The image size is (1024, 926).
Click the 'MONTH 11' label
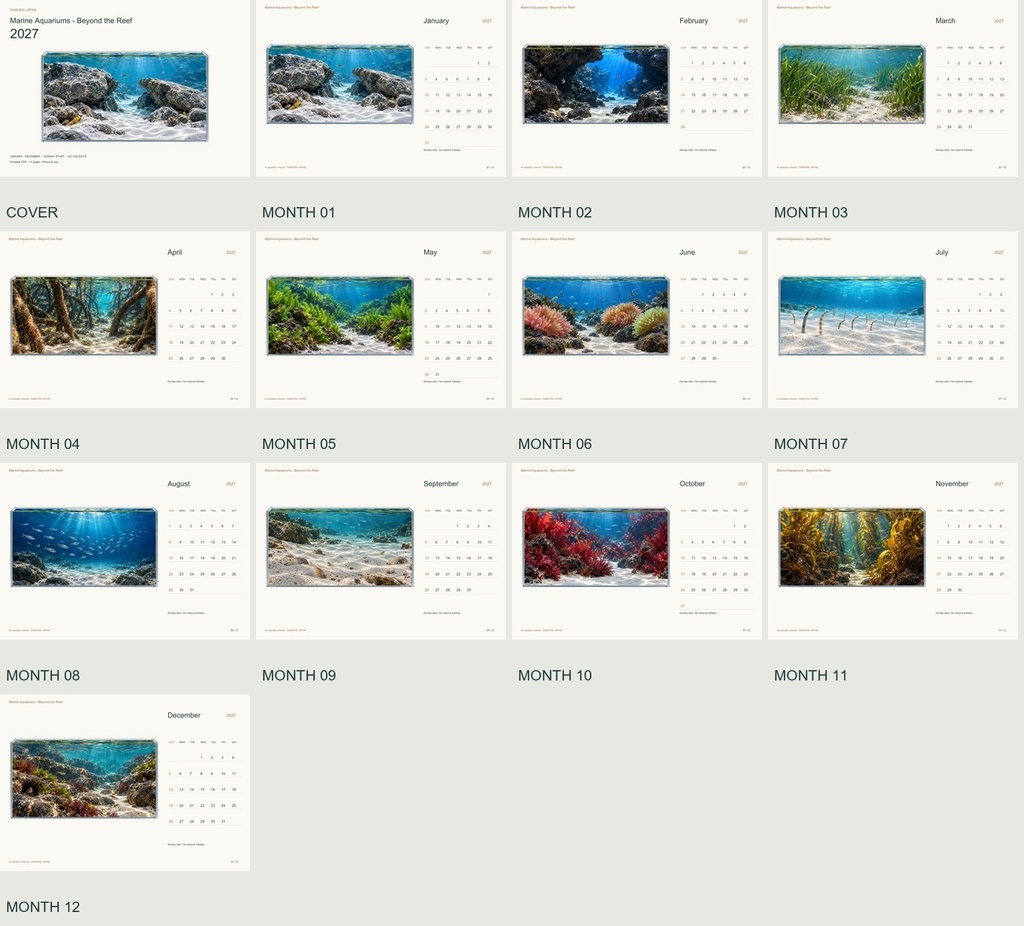point(810,675)
